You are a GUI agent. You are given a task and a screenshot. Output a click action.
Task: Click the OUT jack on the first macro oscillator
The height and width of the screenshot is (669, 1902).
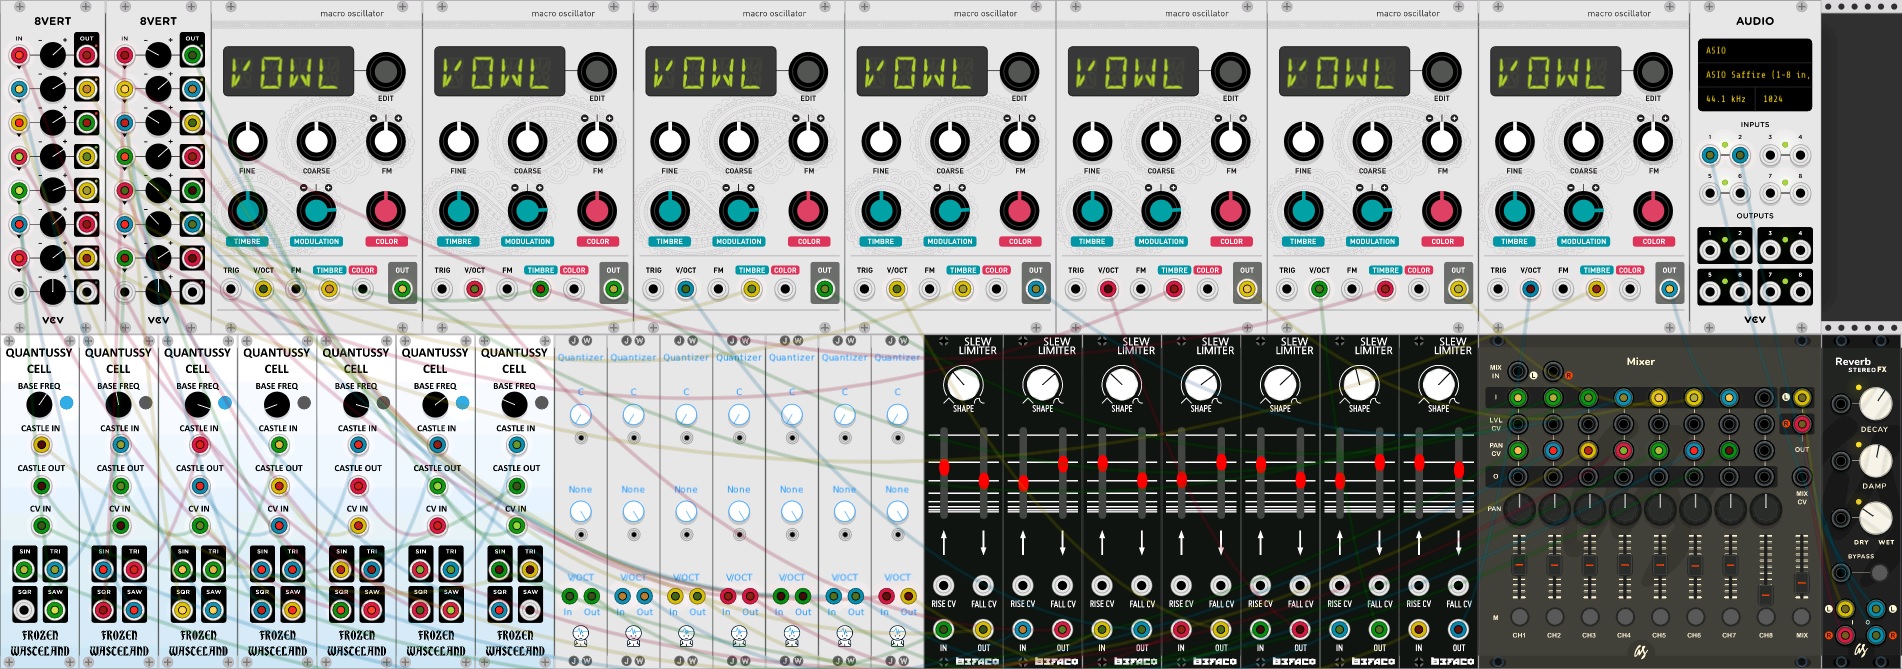click(402, 290)
